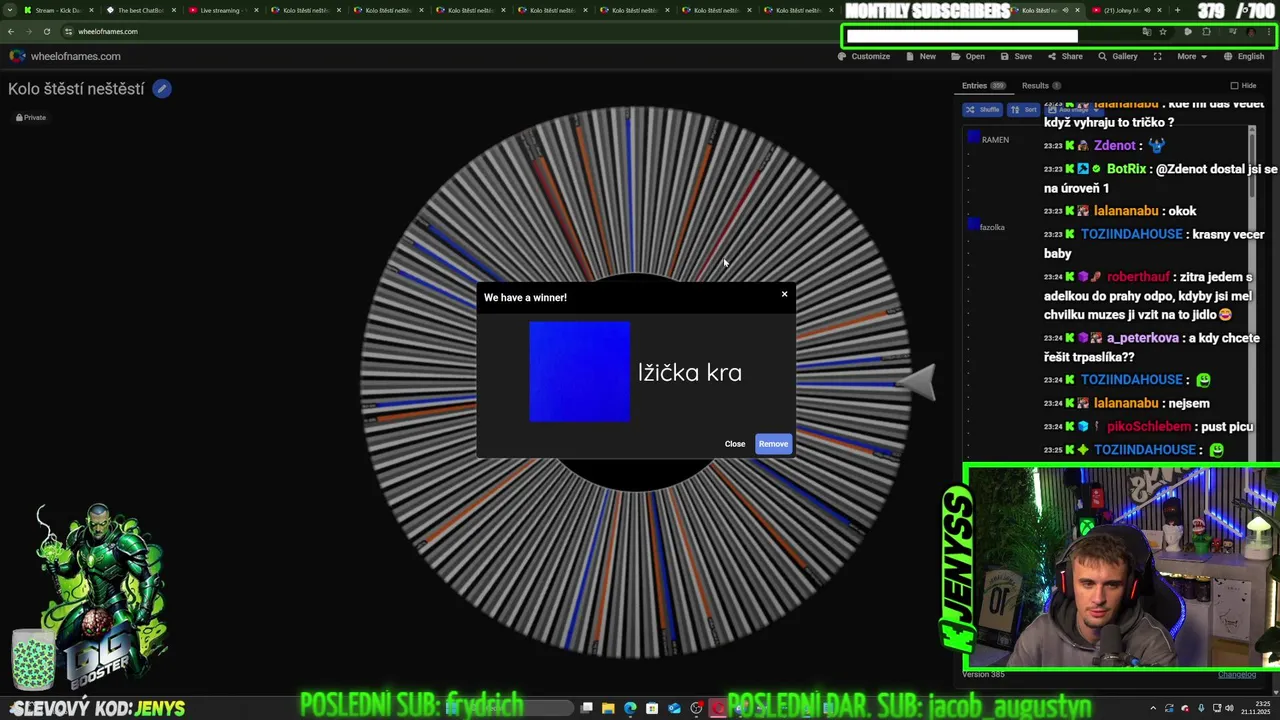Change language from English
Image resolution: width=1280 pixels, height=720 pixels.
coord(1245,56)
